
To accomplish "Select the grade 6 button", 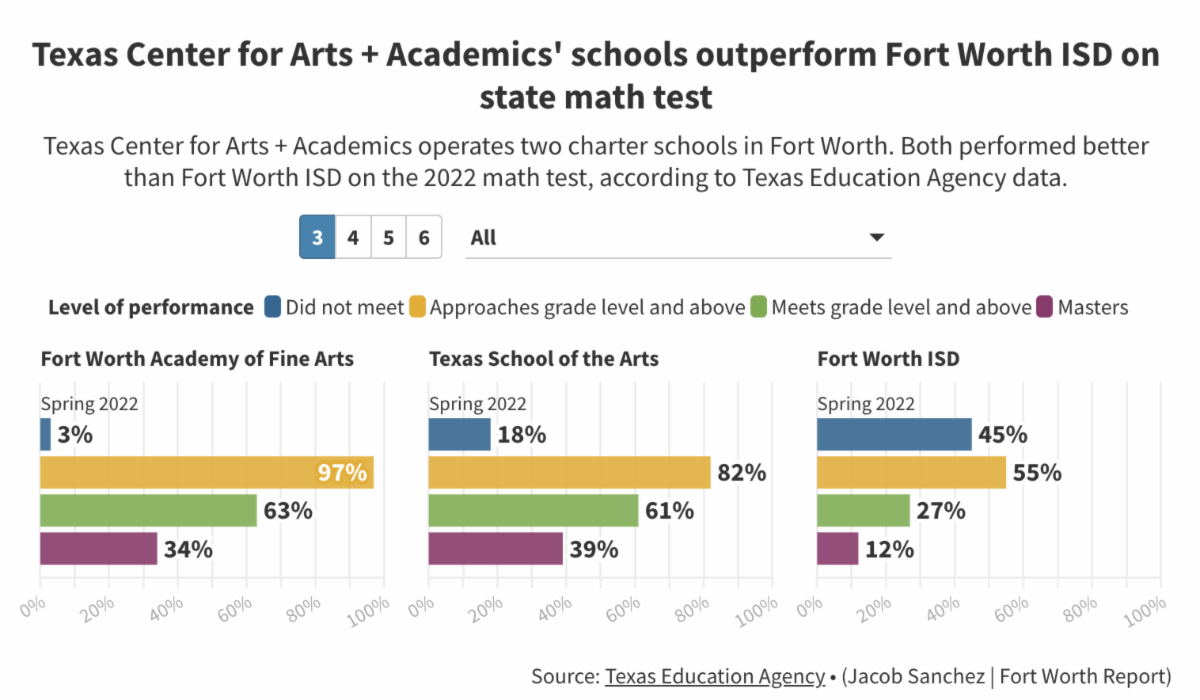I will click(x=424, y=238).
